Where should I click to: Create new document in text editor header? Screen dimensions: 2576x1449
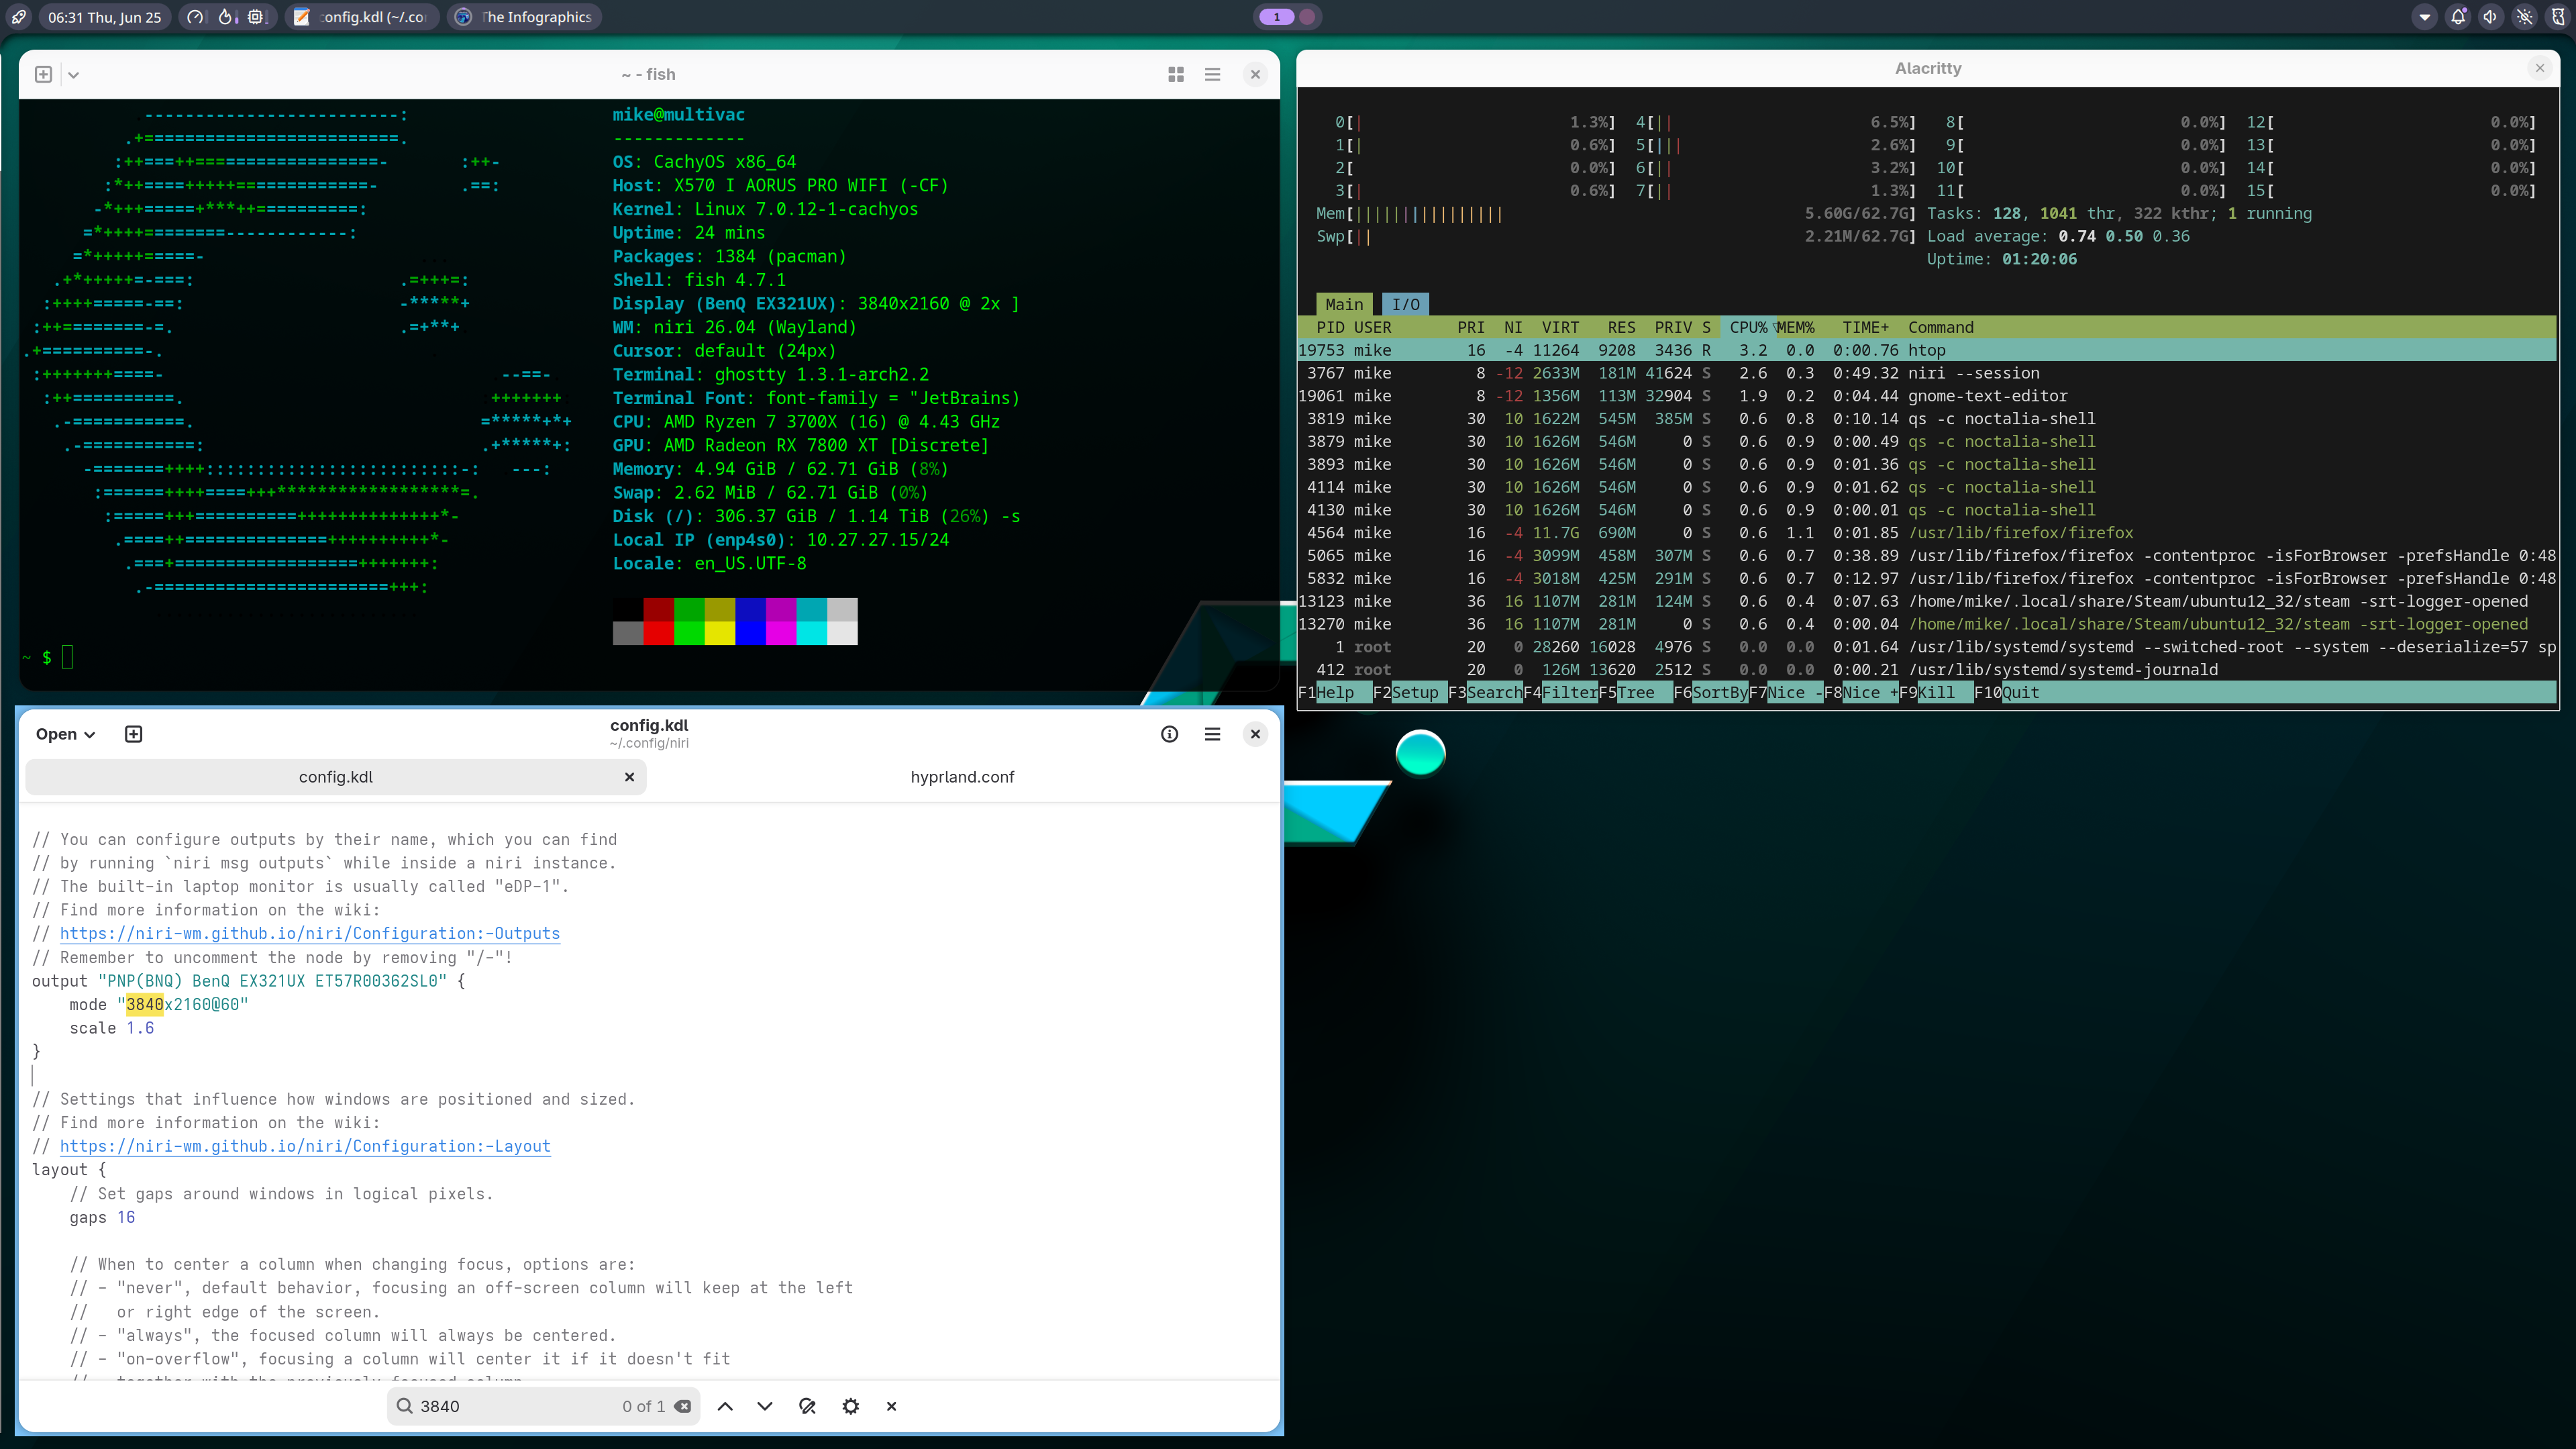pos(133,734)
